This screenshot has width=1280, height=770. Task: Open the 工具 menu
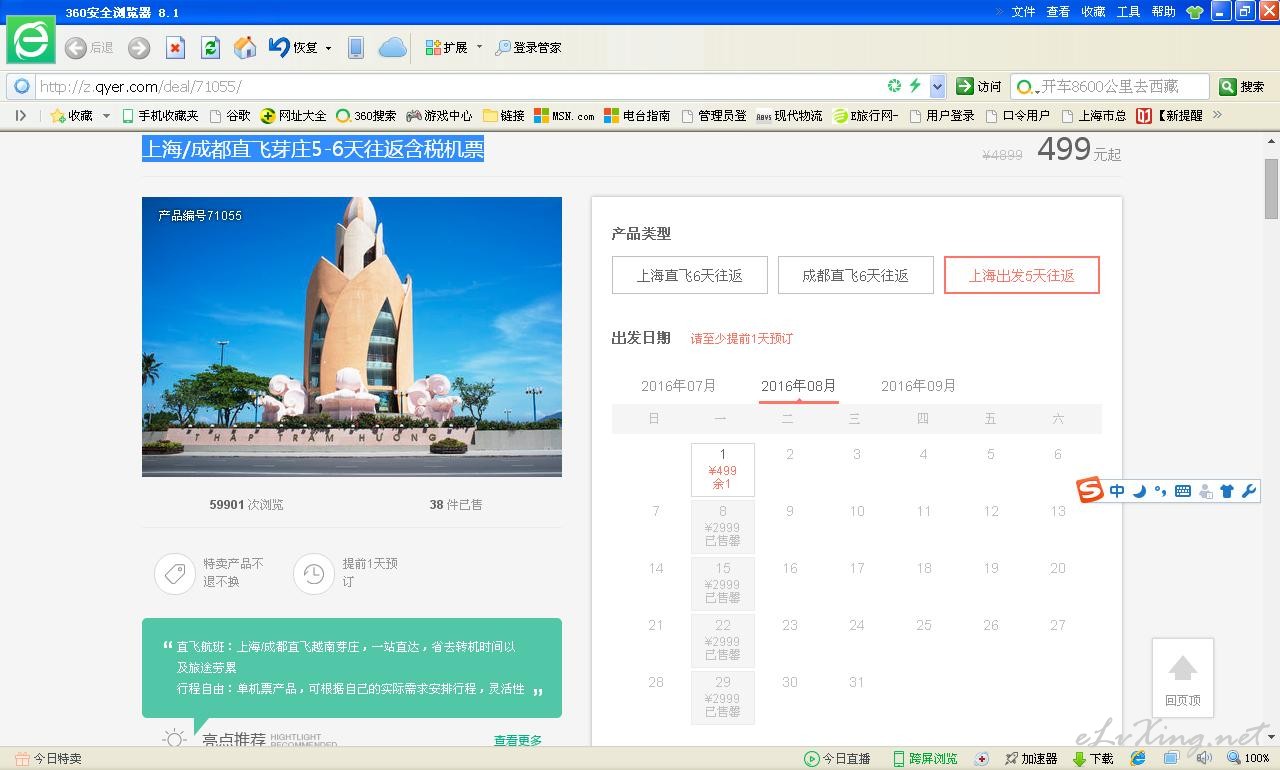coord(1128,12)
